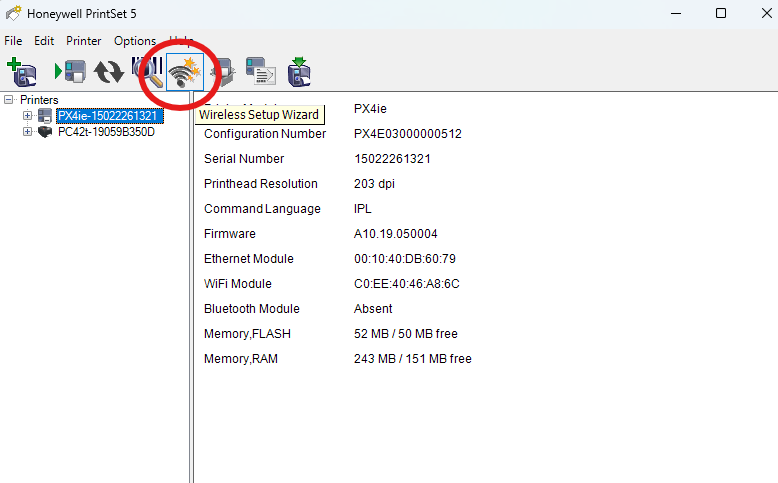Screen dimensions: 778x483
Task: Click the 243 MB / 151 MB free value
Action: point(413,358)
